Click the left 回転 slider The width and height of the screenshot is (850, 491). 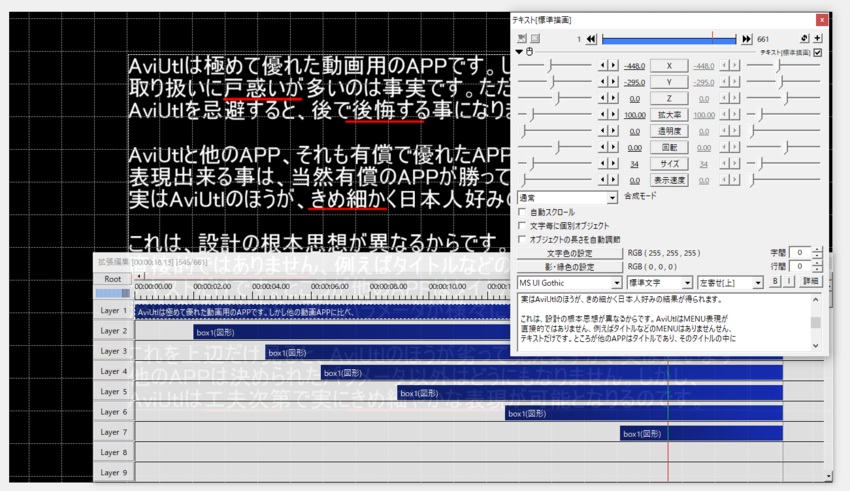[x=554, y=147]
